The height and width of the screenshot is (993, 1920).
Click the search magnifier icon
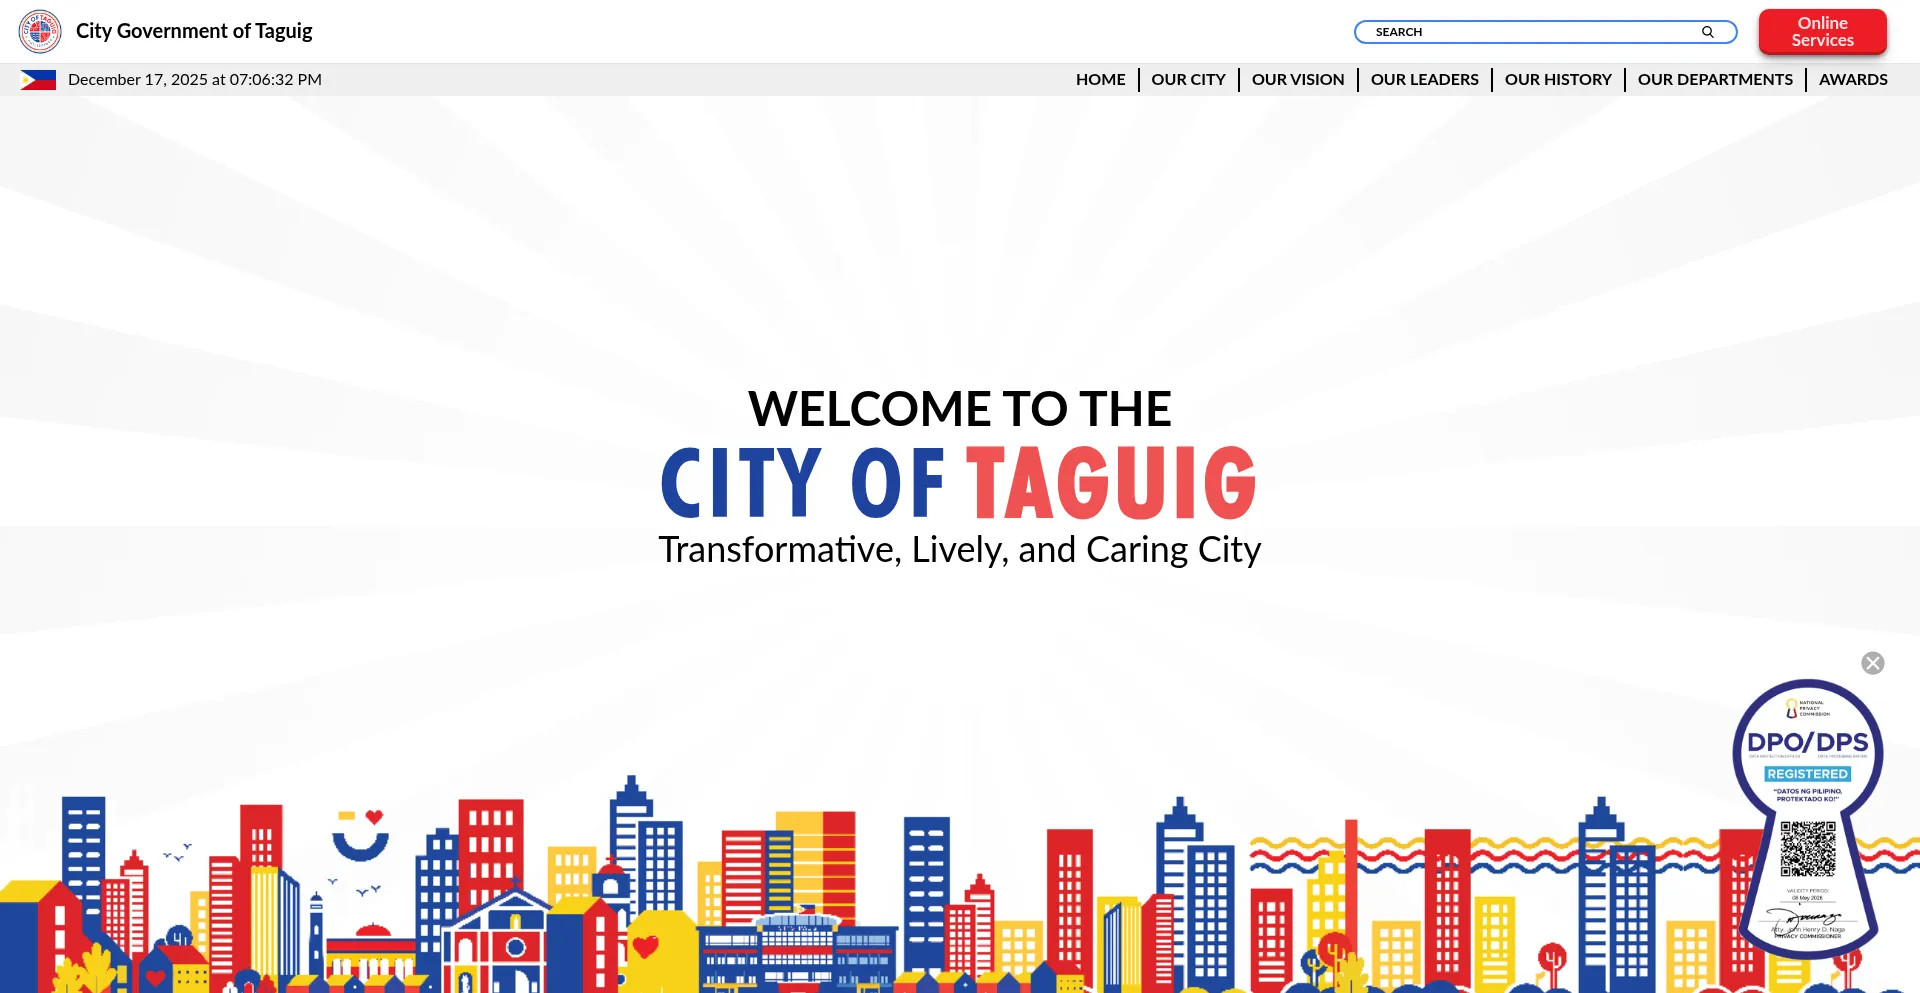coord(1707,31)
